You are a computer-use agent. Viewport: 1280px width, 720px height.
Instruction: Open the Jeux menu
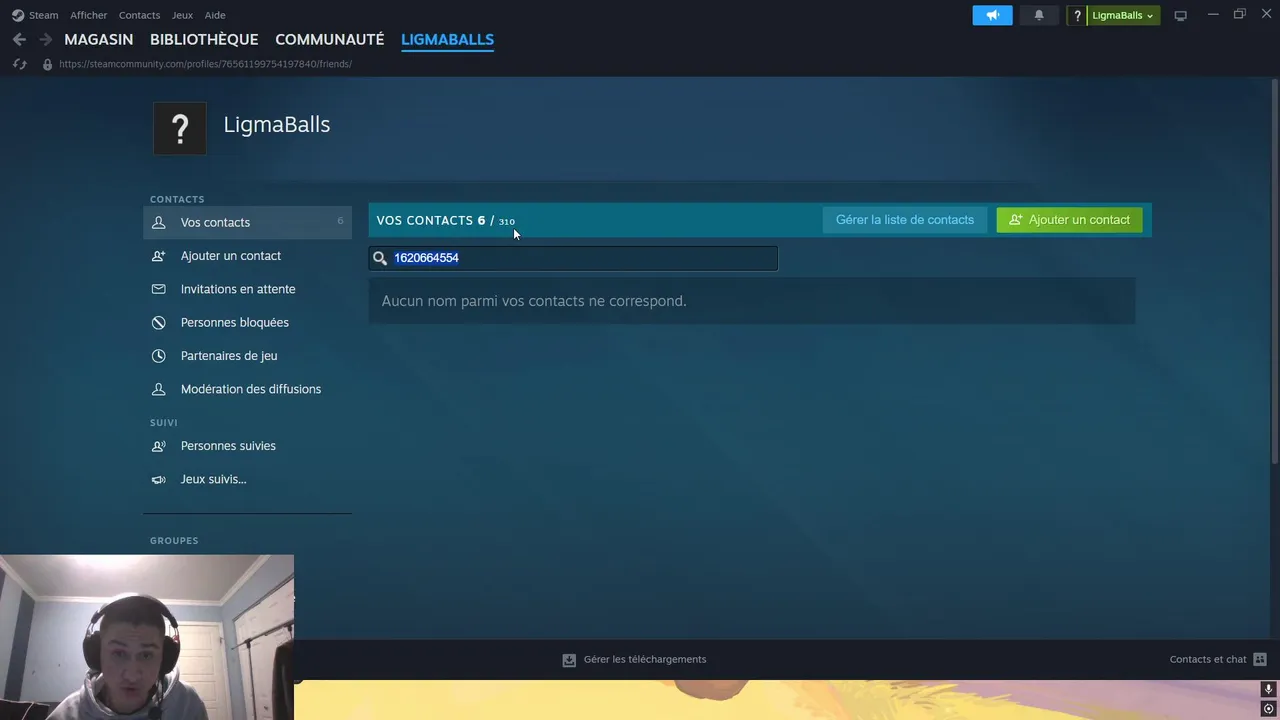point(182,15)
